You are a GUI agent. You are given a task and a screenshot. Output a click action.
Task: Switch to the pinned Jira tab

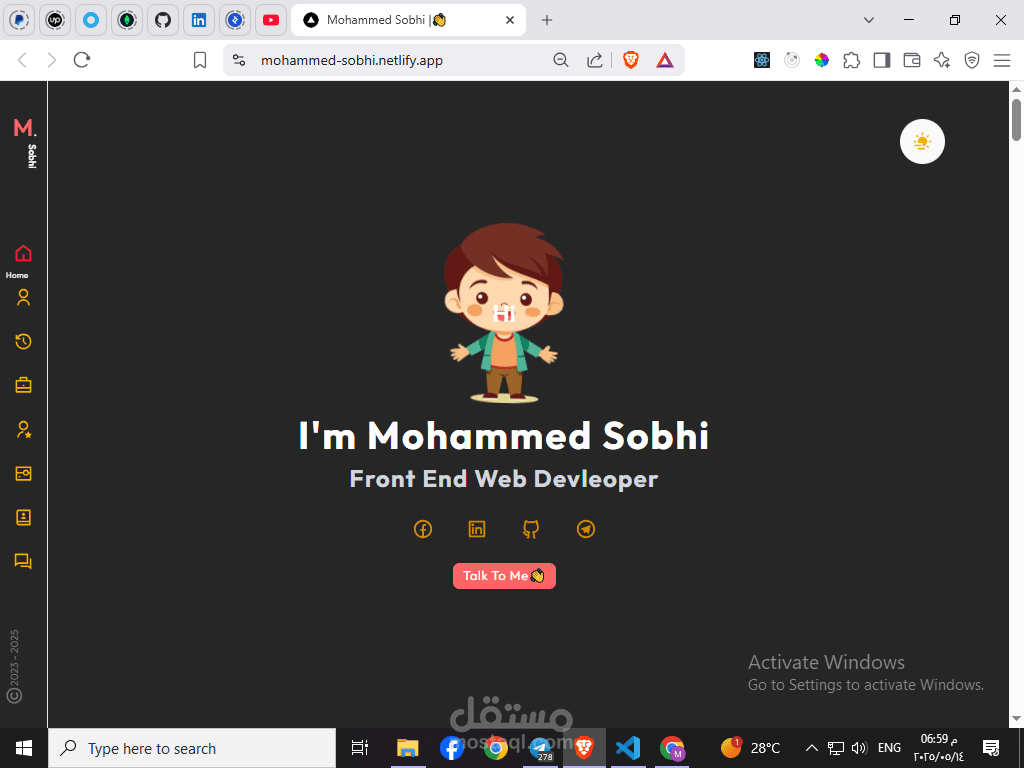point(235,20)
